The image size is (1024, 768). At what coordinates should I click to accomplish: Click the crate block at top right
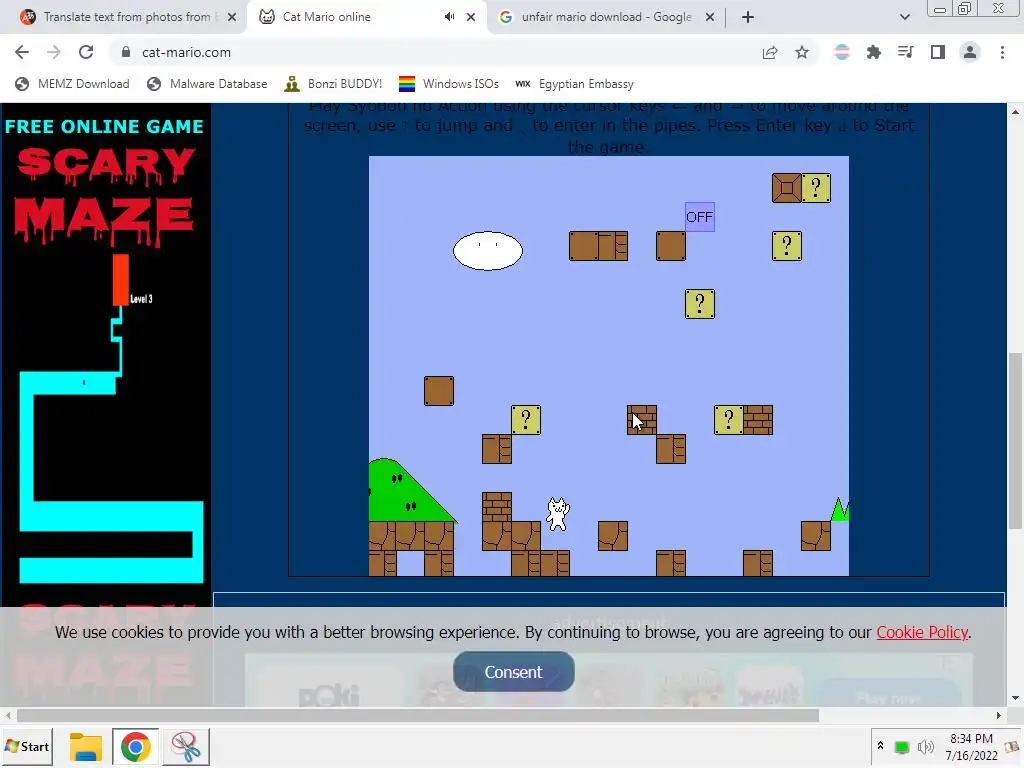(786, 188)
